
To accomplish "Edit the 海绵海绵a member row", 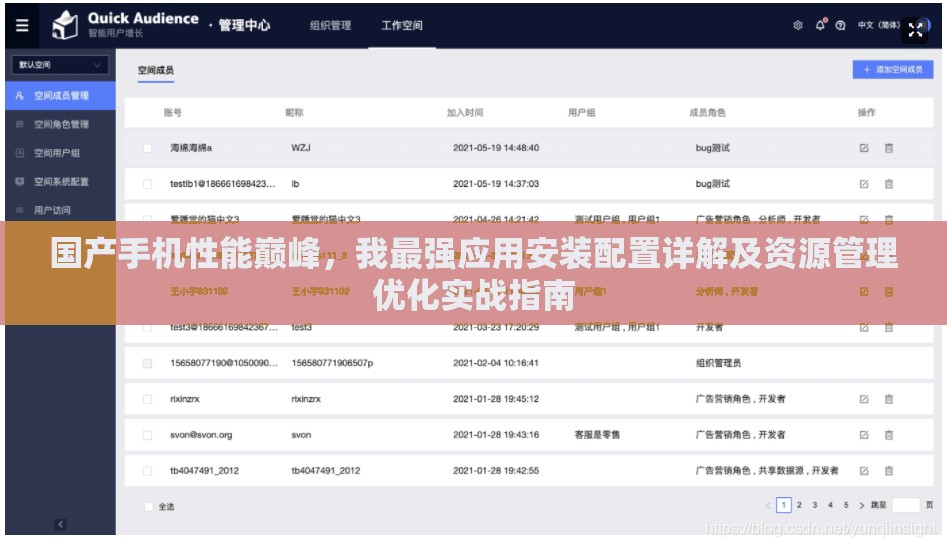I will (x=864, y=148).
